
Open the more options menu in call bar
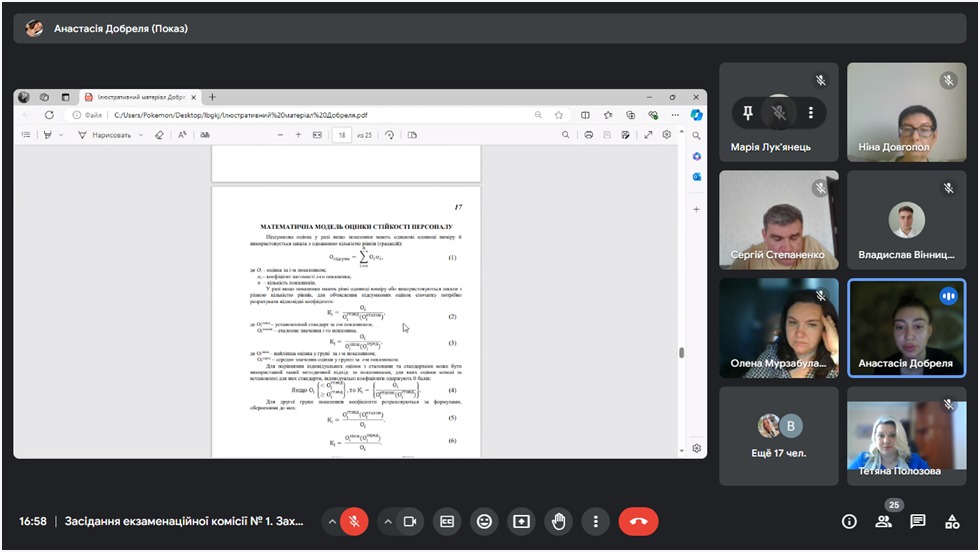[x=595, y=521]
